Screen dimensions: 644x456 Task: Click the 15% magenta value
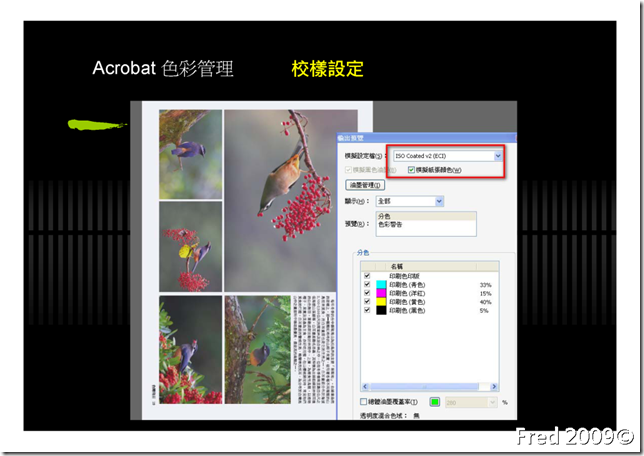point(485,293)
